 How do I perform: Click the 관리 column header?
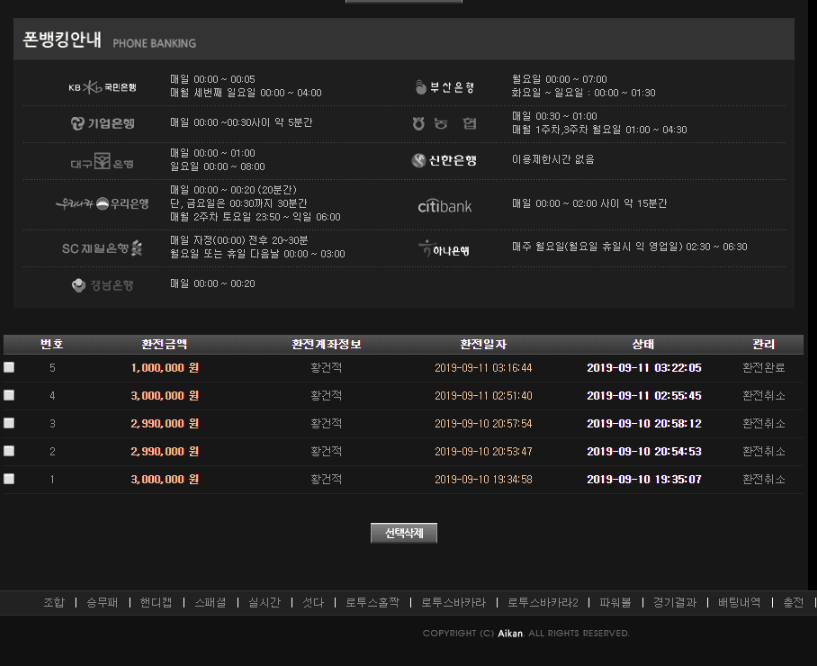point(763,344)
